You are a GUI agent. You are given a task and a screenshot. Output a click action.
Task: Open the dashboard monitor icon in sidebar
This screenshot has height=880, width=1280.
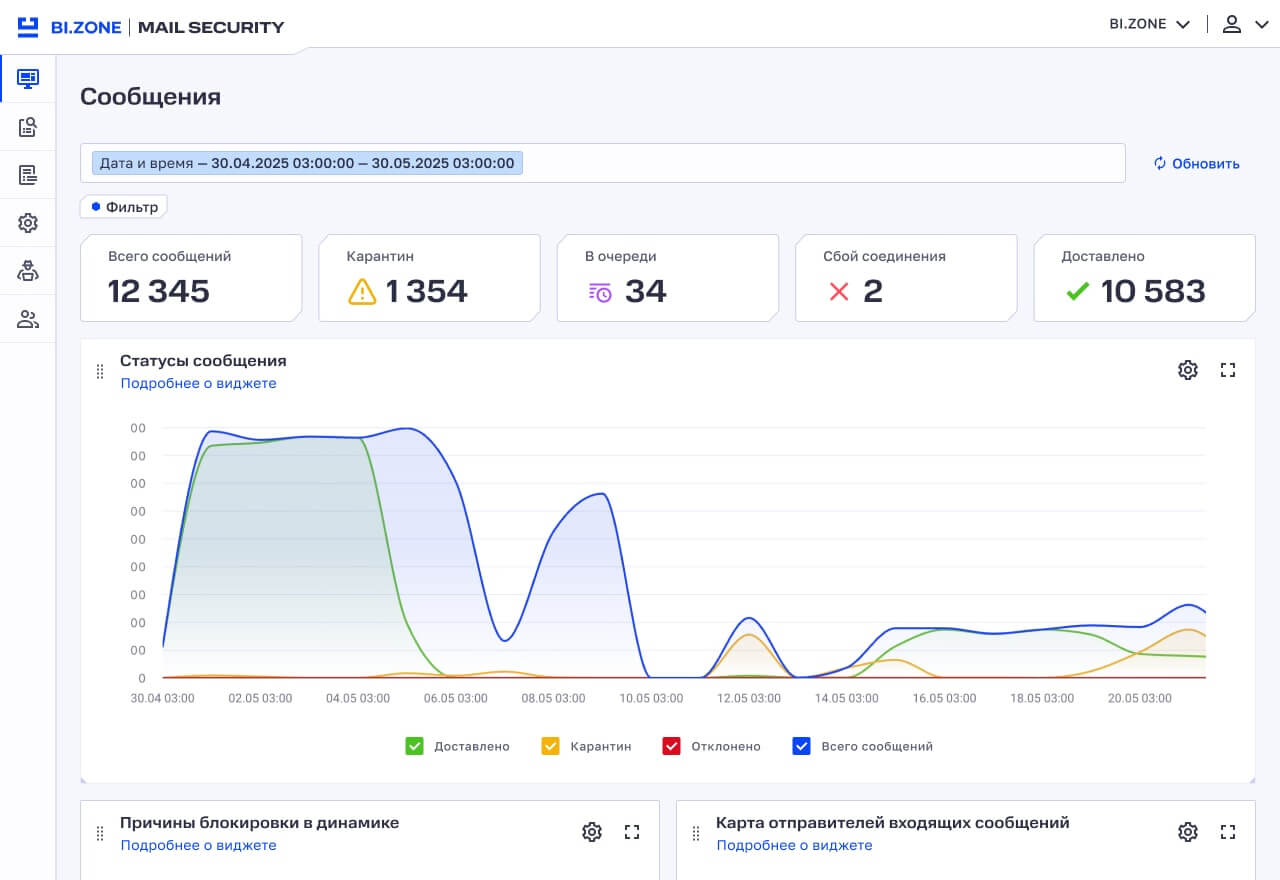28,78
